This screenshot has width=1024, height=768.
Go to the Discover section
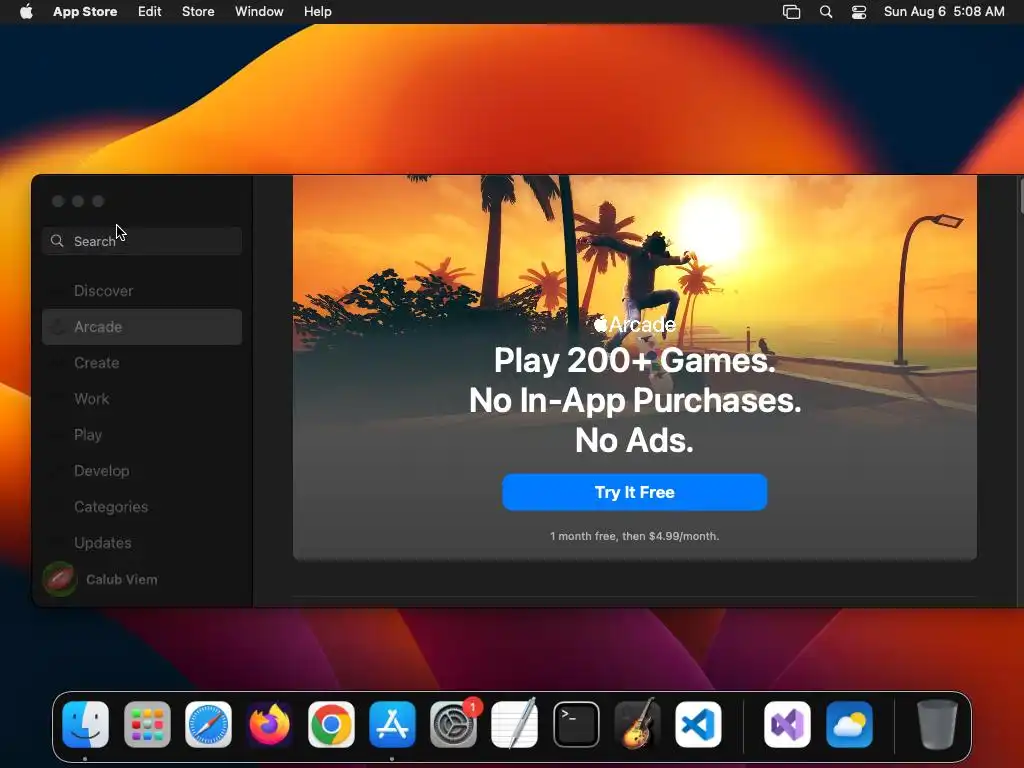(x=142, y=291)
